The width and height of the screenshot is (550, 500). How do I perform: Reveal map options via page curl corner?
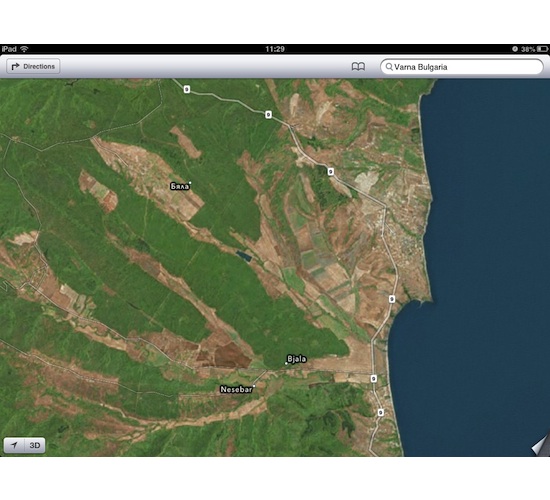pyautogui.click(x=541, y=445)
